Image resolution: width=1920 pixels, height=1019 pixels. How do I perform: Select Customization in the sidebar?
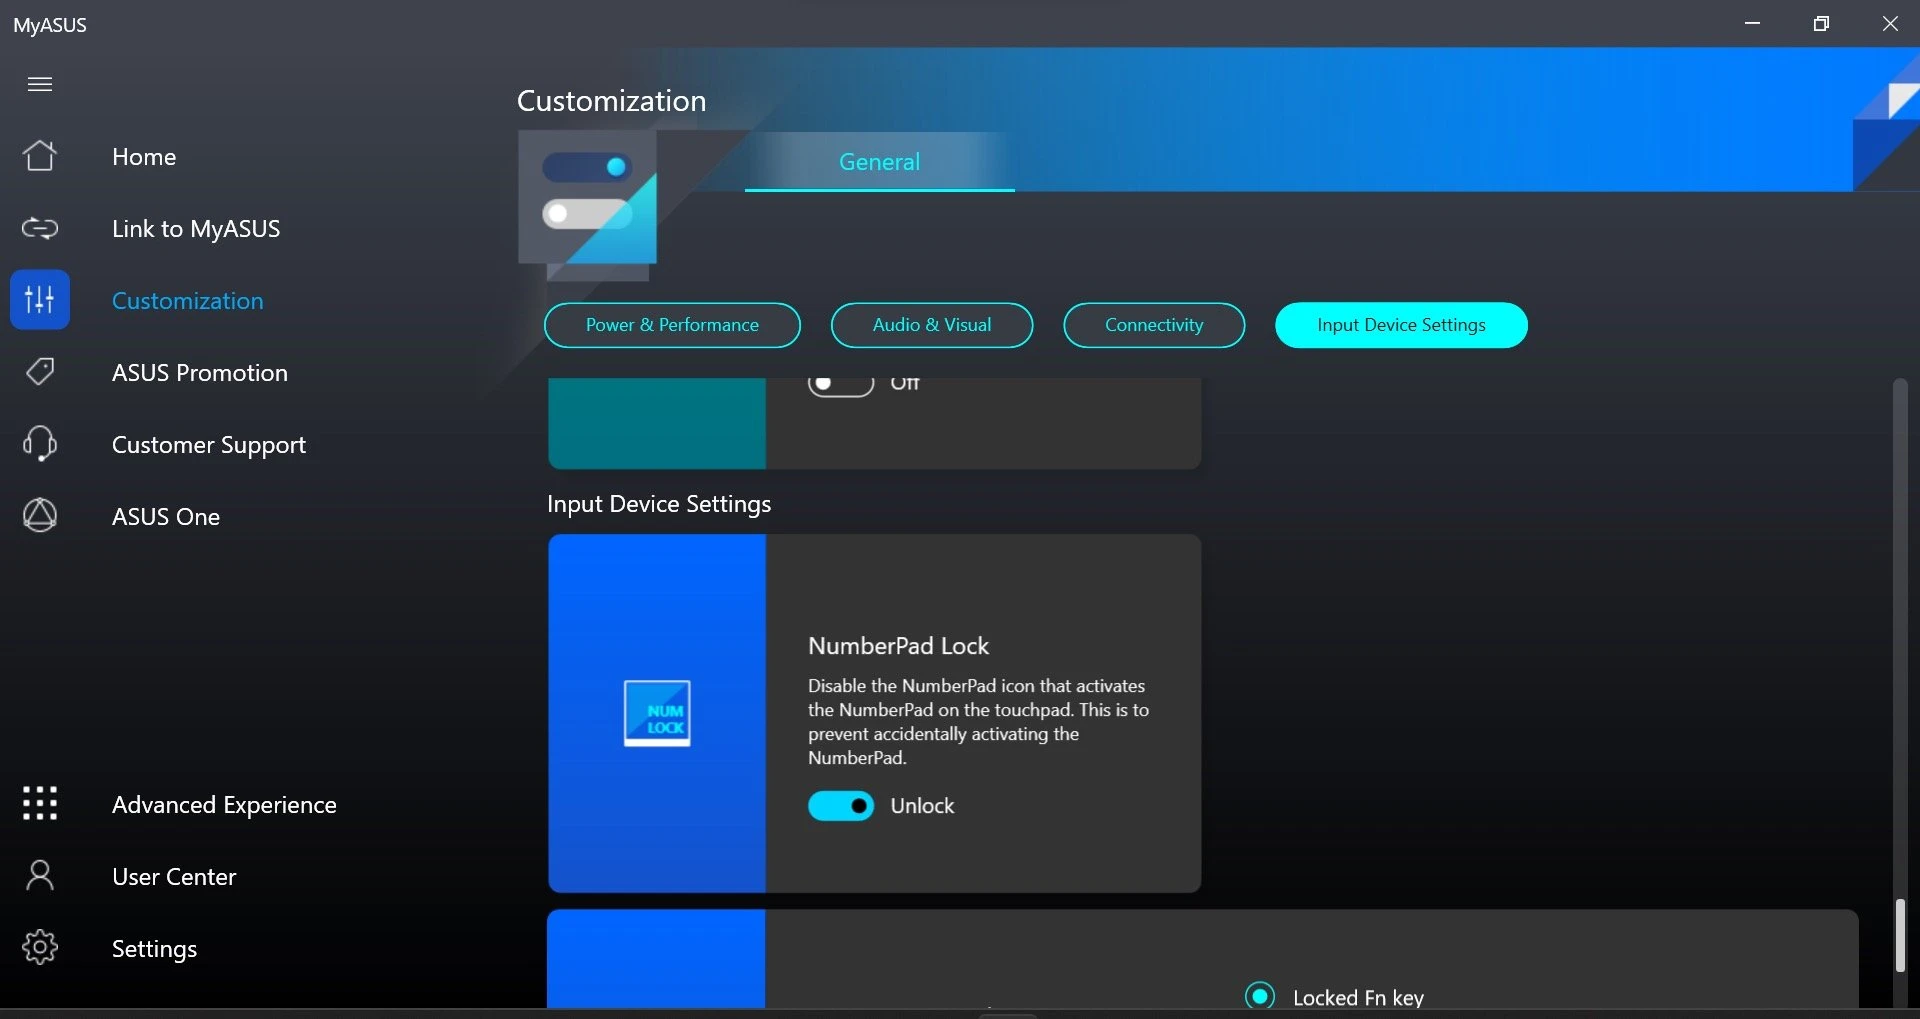click(188, 301)
